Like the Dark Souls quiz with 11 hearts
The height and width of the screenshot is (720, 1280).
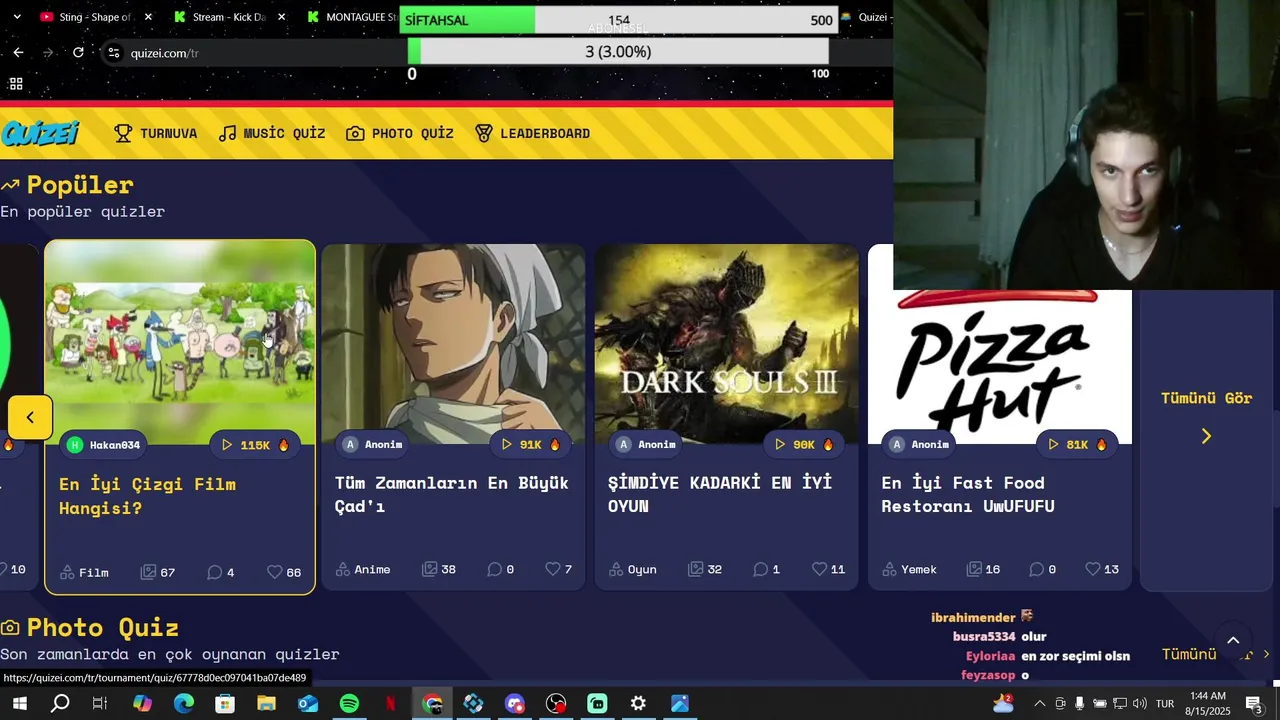coord(828,569)
